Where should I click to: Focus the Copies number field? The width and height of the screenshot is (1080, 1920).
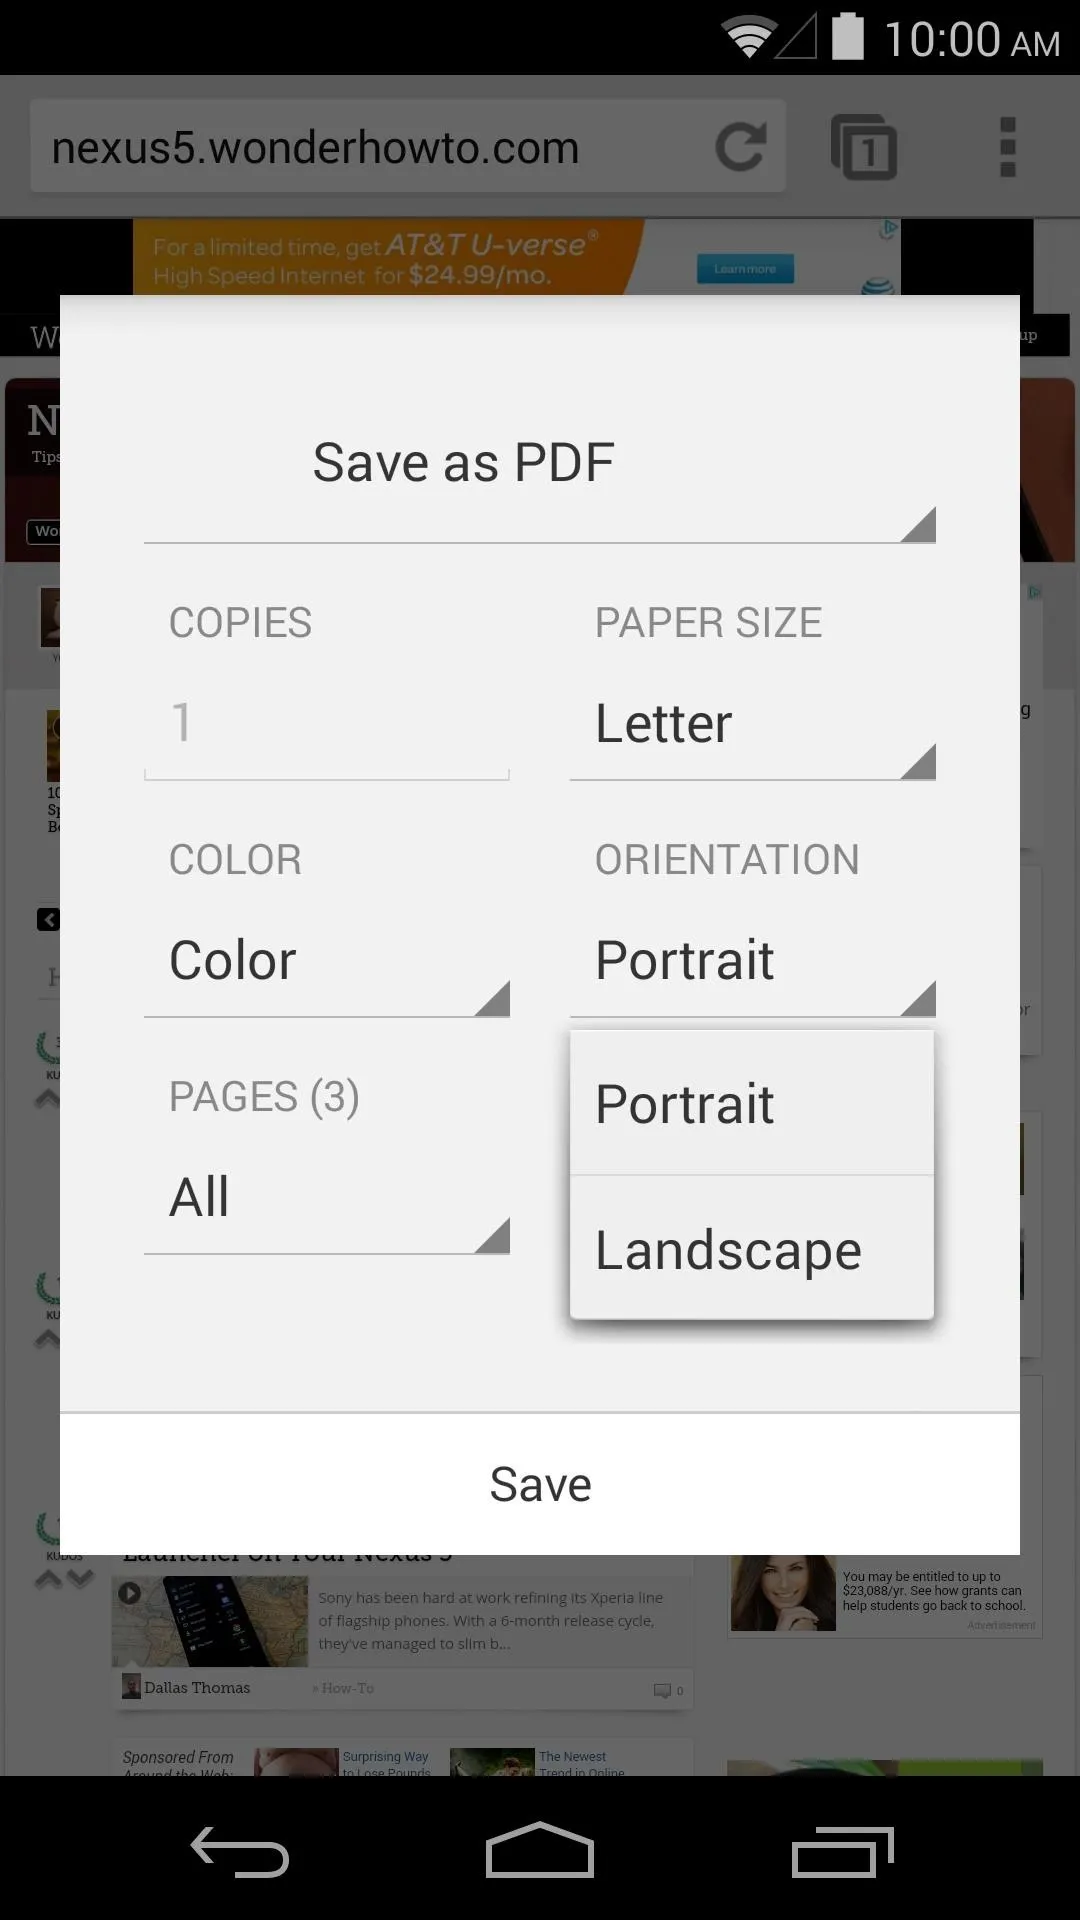coord(327,723)
